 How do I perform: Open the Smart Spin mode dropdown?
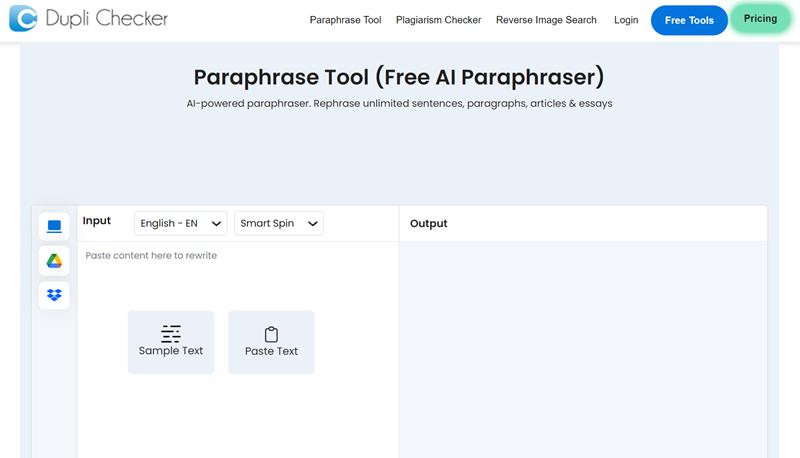pos(279,223)
